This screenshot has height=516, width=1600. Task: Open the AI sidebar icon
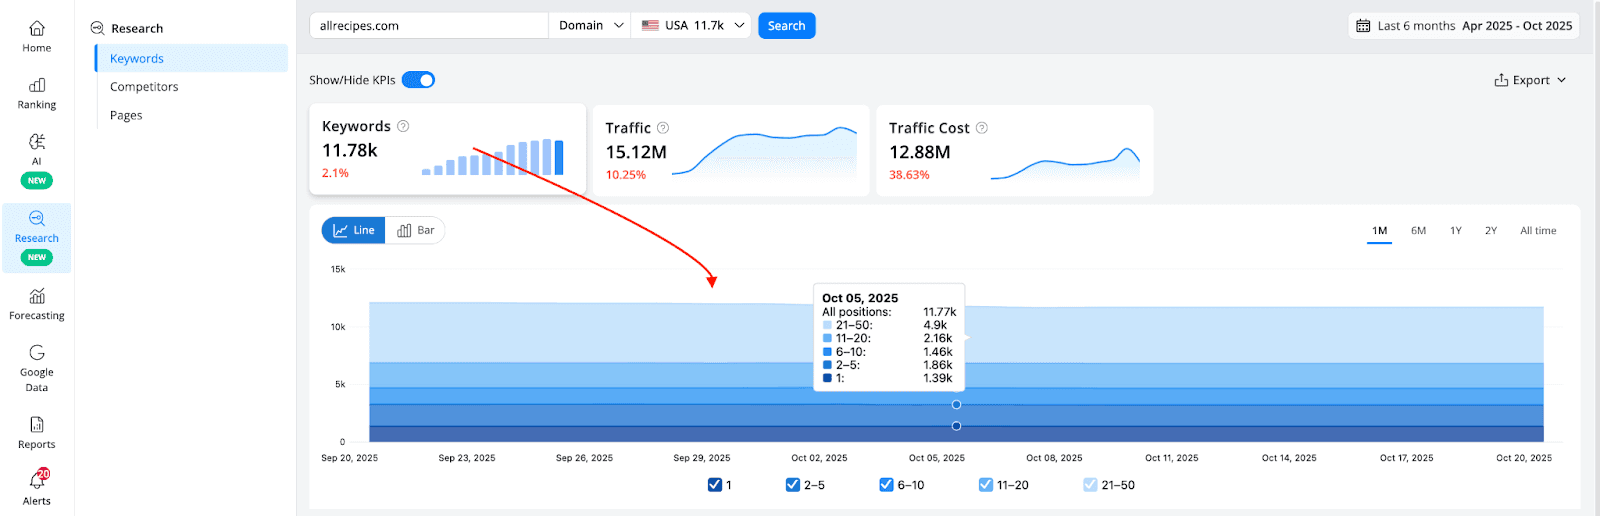click(x=37, y=141)
